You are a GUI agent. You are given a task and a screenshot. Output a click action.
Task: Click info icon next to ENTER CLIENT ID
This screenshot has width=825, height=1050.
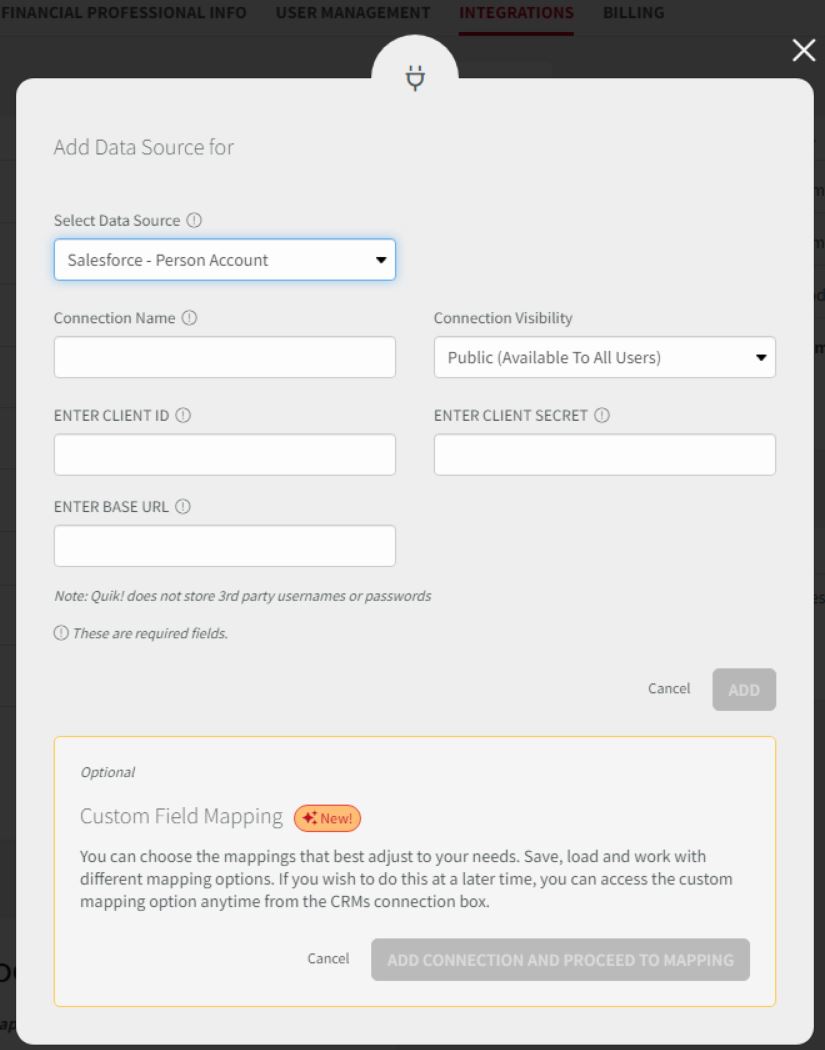click(183, 415)
